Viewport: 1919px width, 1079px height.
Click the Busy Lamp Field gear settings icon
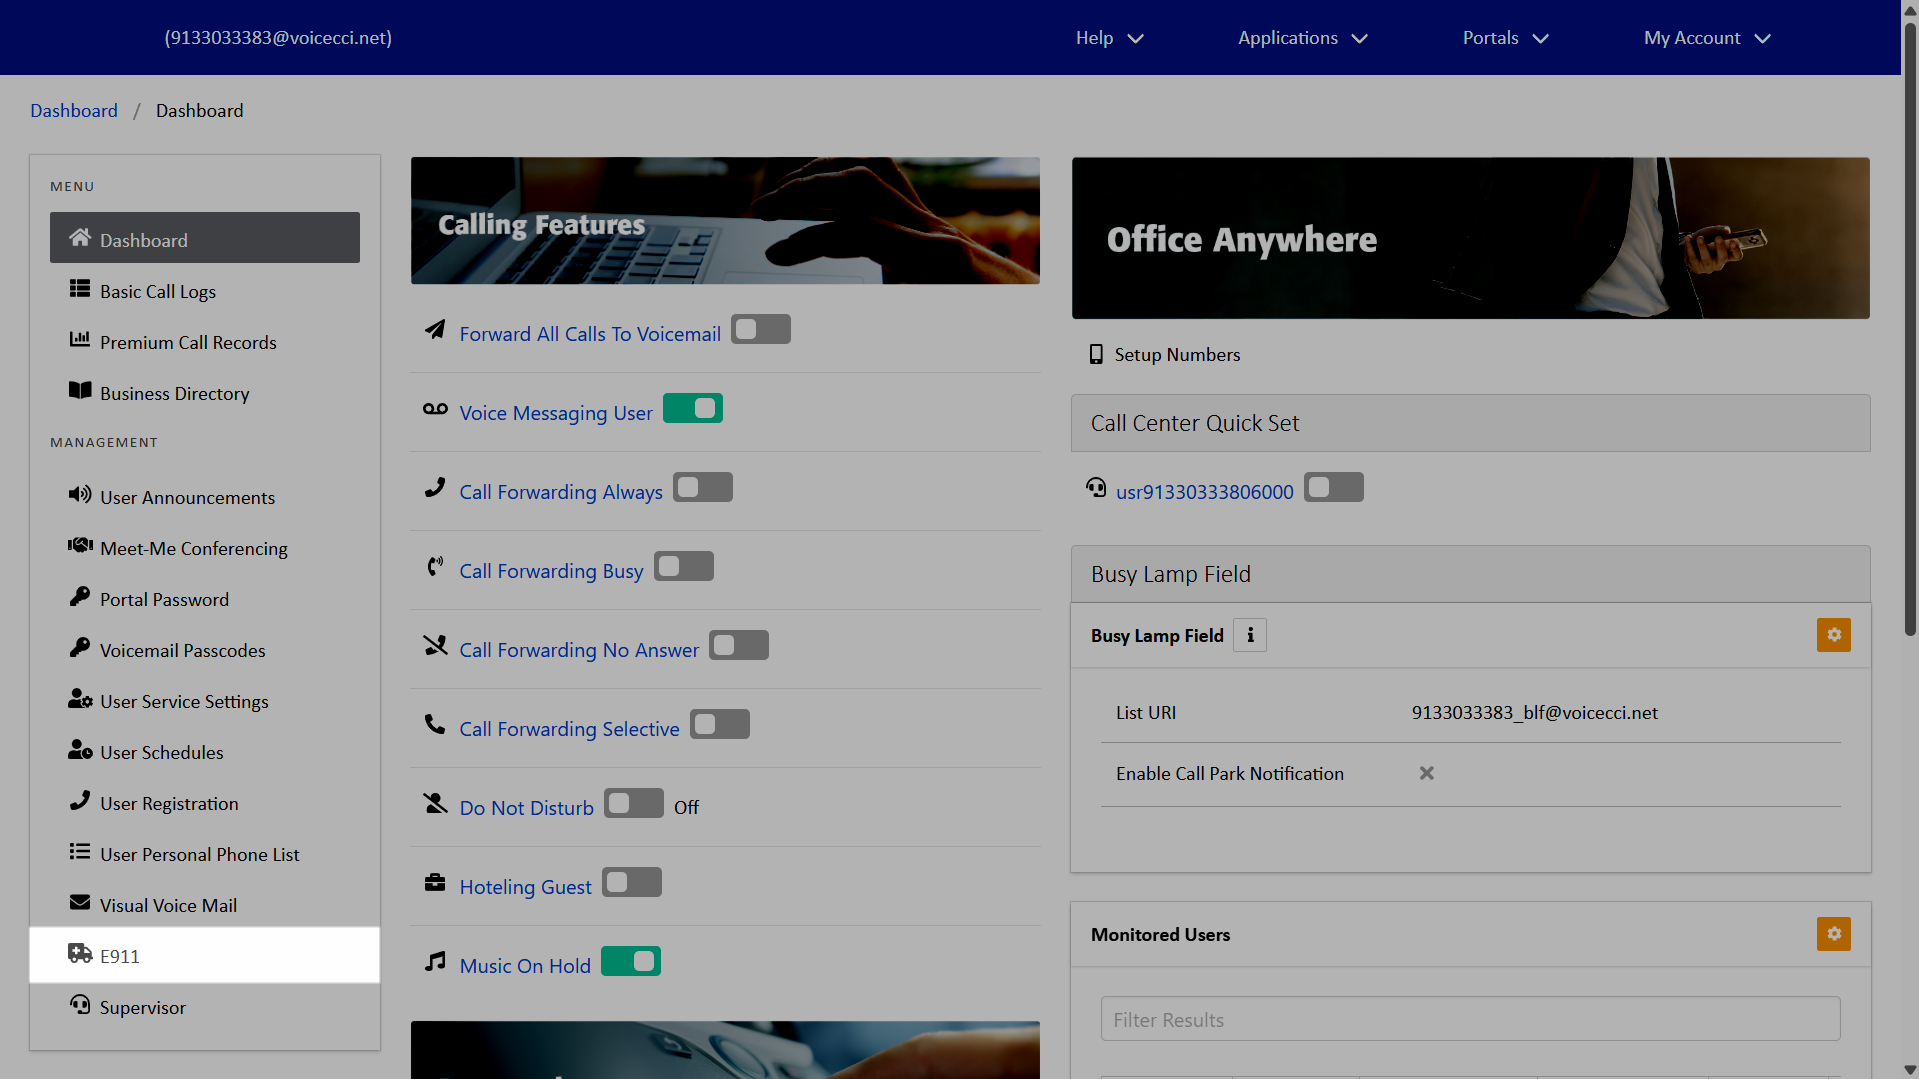pyautogui.click(x=1833, y=635)
